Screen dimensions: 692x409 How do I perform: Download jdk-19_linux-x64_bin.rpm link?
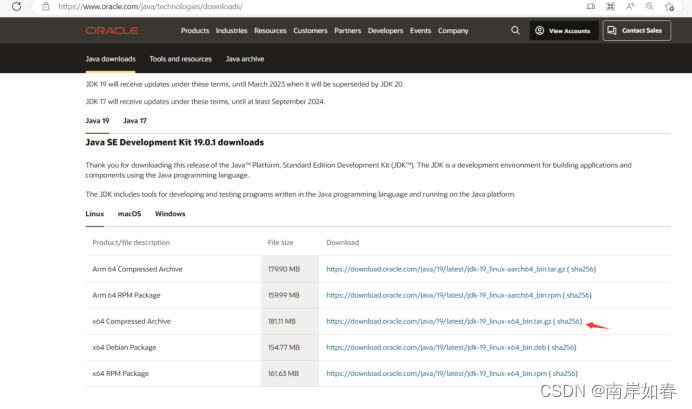436,373
